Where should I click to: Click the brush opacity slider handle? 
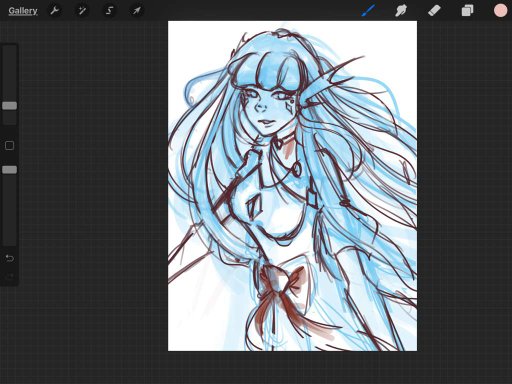(x=9, y=170)
